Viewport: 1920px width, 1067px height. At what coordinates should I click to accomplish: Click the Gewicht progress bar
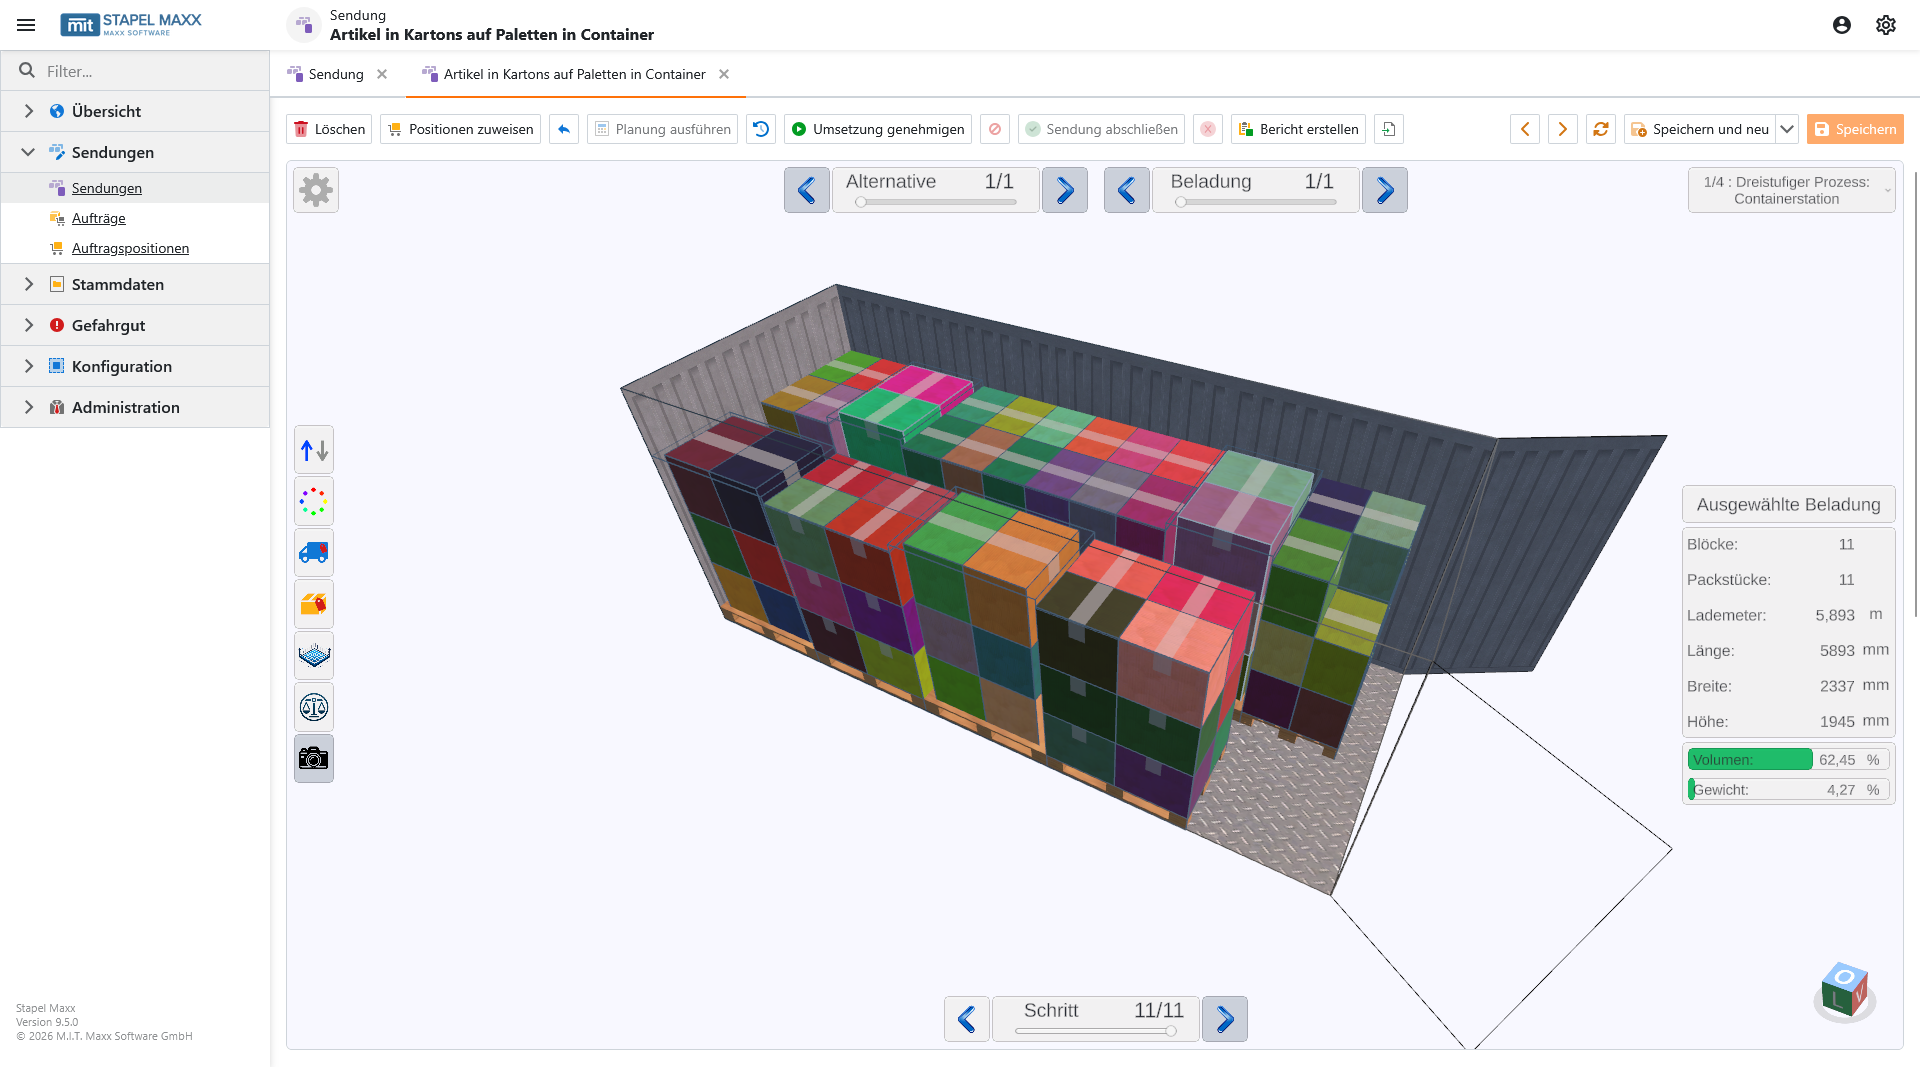click(1789, 790)
